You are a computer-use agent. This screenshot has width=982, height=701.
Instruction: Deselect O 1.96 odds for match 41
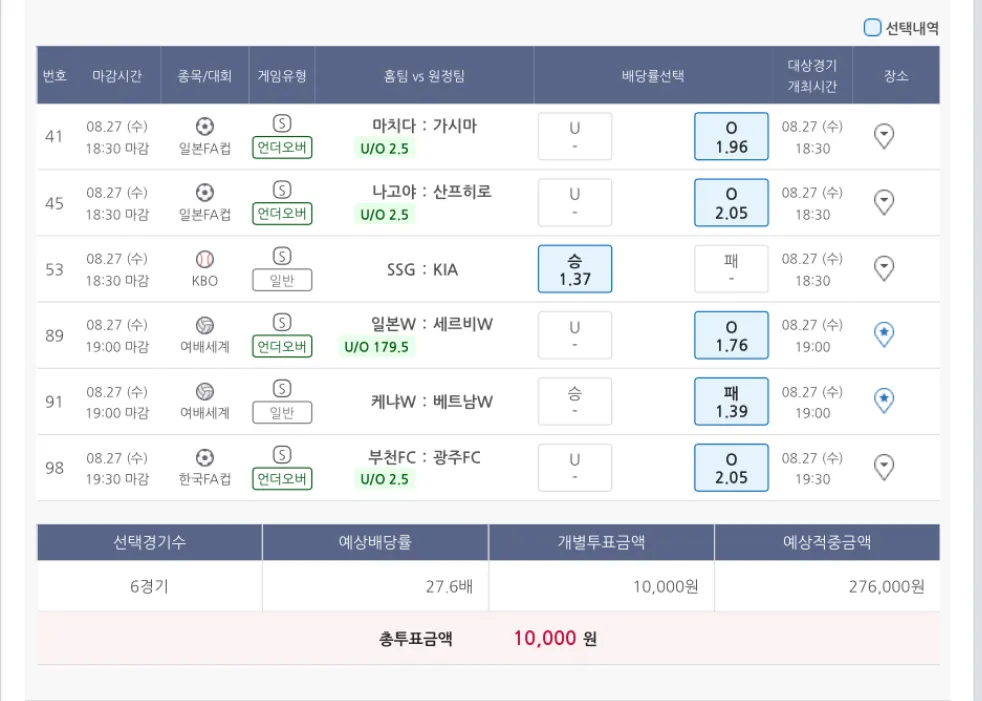731,137
